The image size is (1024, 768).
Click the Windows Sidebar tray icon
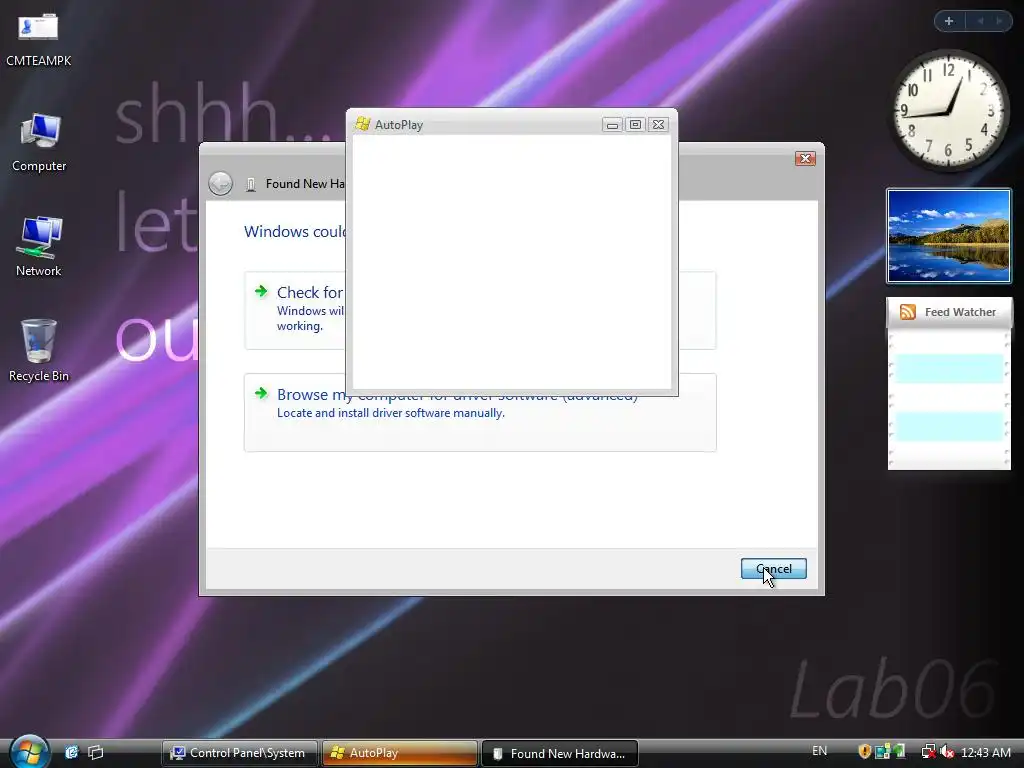882,752
